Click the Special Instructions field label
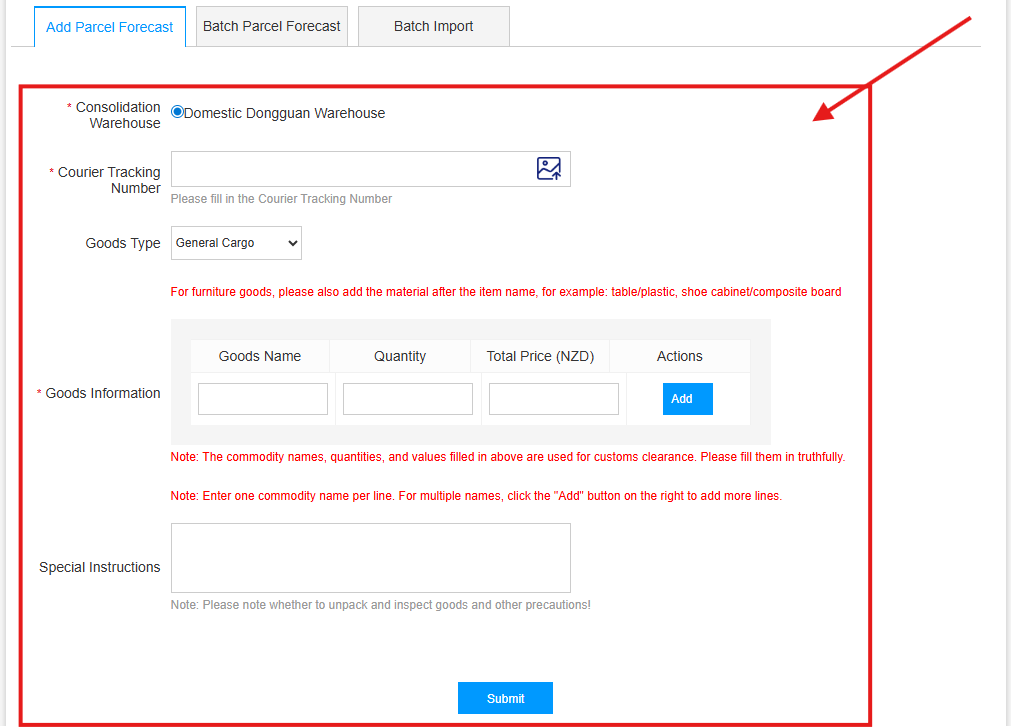Image resolution: width=1011 pixels, height=728 pixels. pos(99,567)
